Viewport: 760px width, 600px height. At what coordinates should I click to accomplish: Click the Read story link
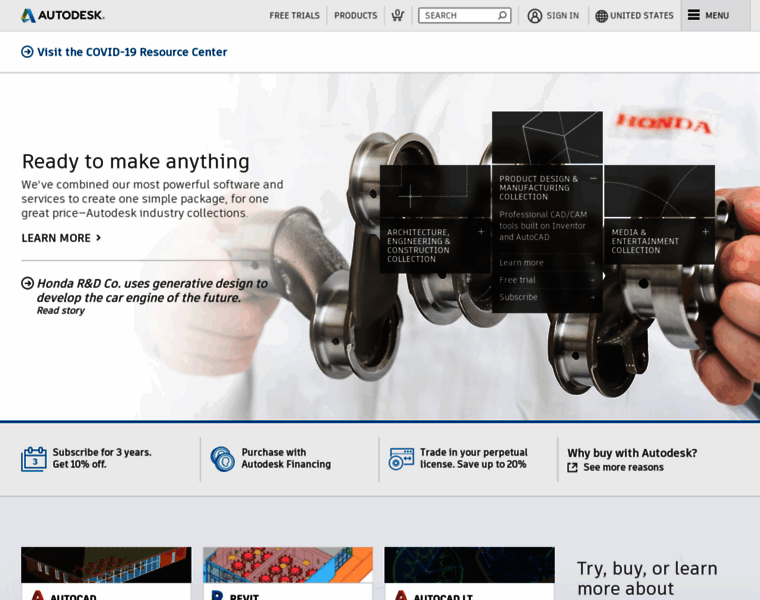tap(61, 311)
